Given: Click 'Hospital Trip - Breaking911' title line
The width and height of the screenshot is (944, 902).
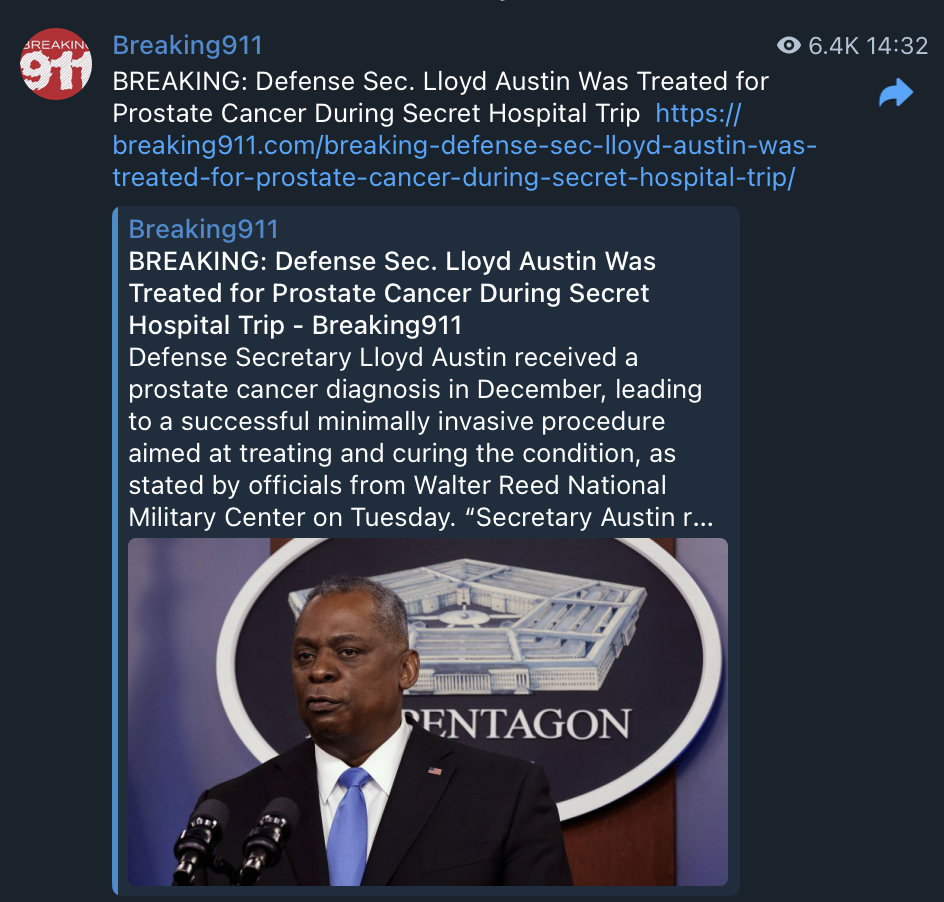Looking at the screenshot, I should click(x=295, y=325).
